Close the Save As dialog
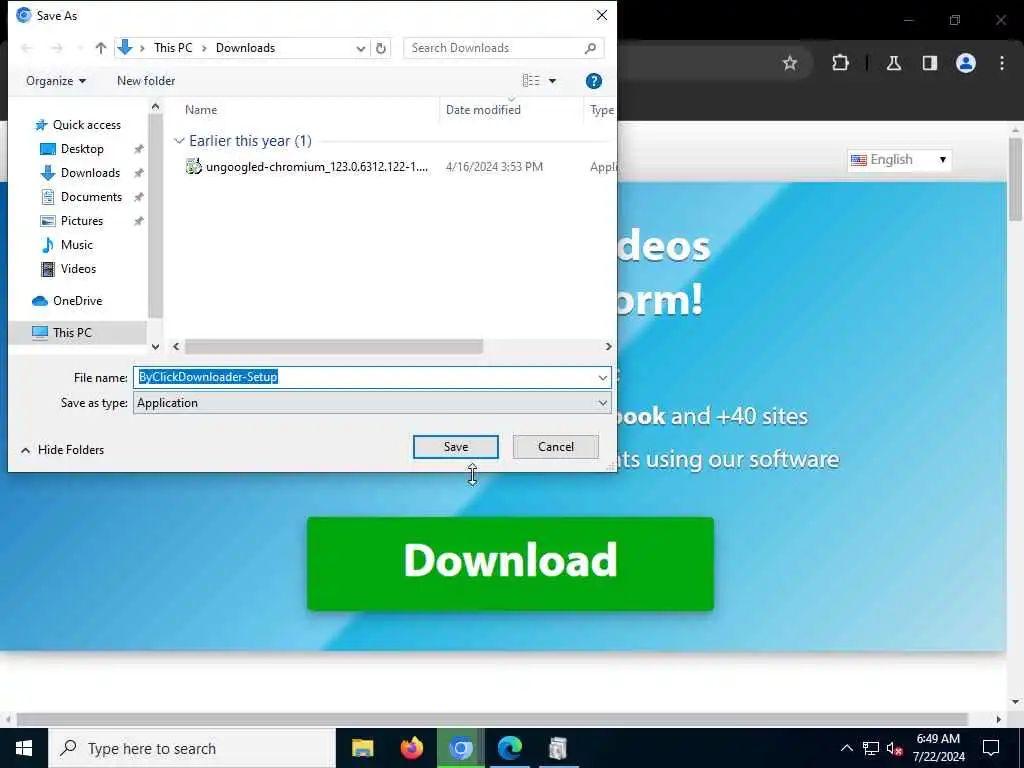This screenshot has height=768, width=1024. pyautogui.click(x=602, y=15)
